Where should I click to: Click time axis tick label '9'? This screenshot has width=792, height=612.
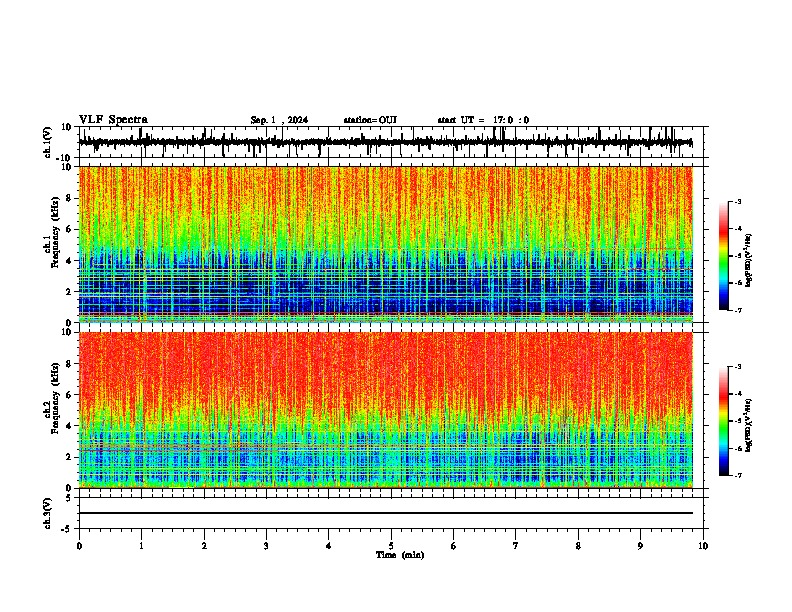[640, 546]
